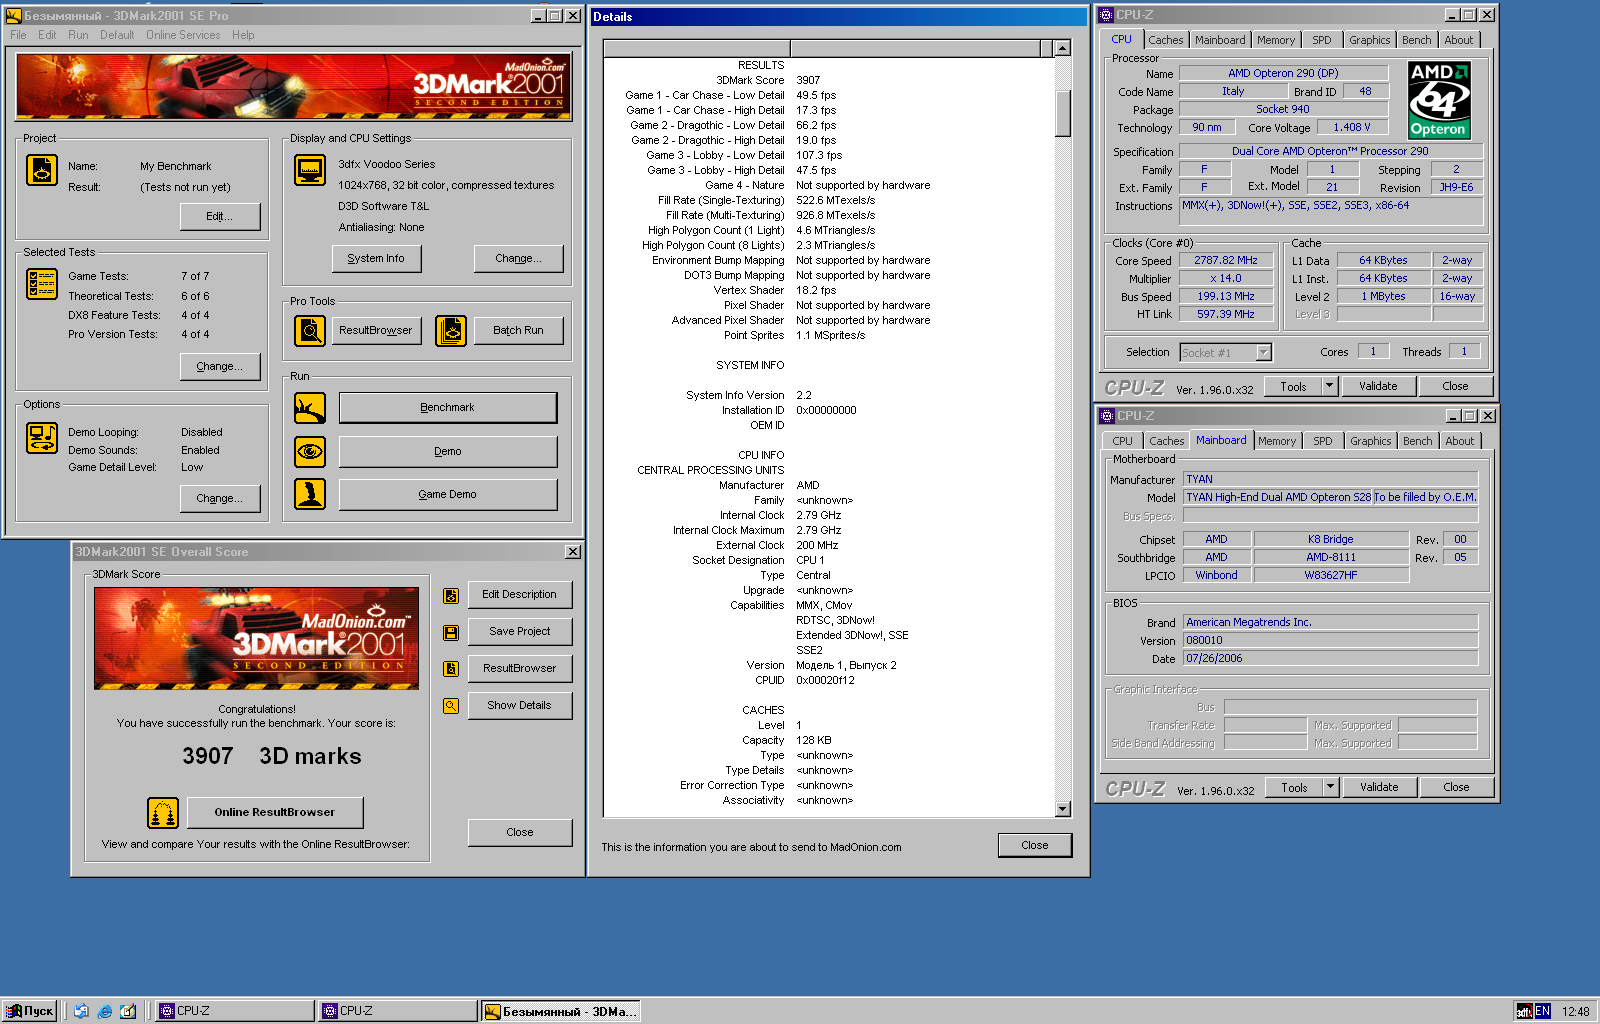Click the Game Demo joystick icon
The image size is (1600, 1024).
[x=310, y=494]
